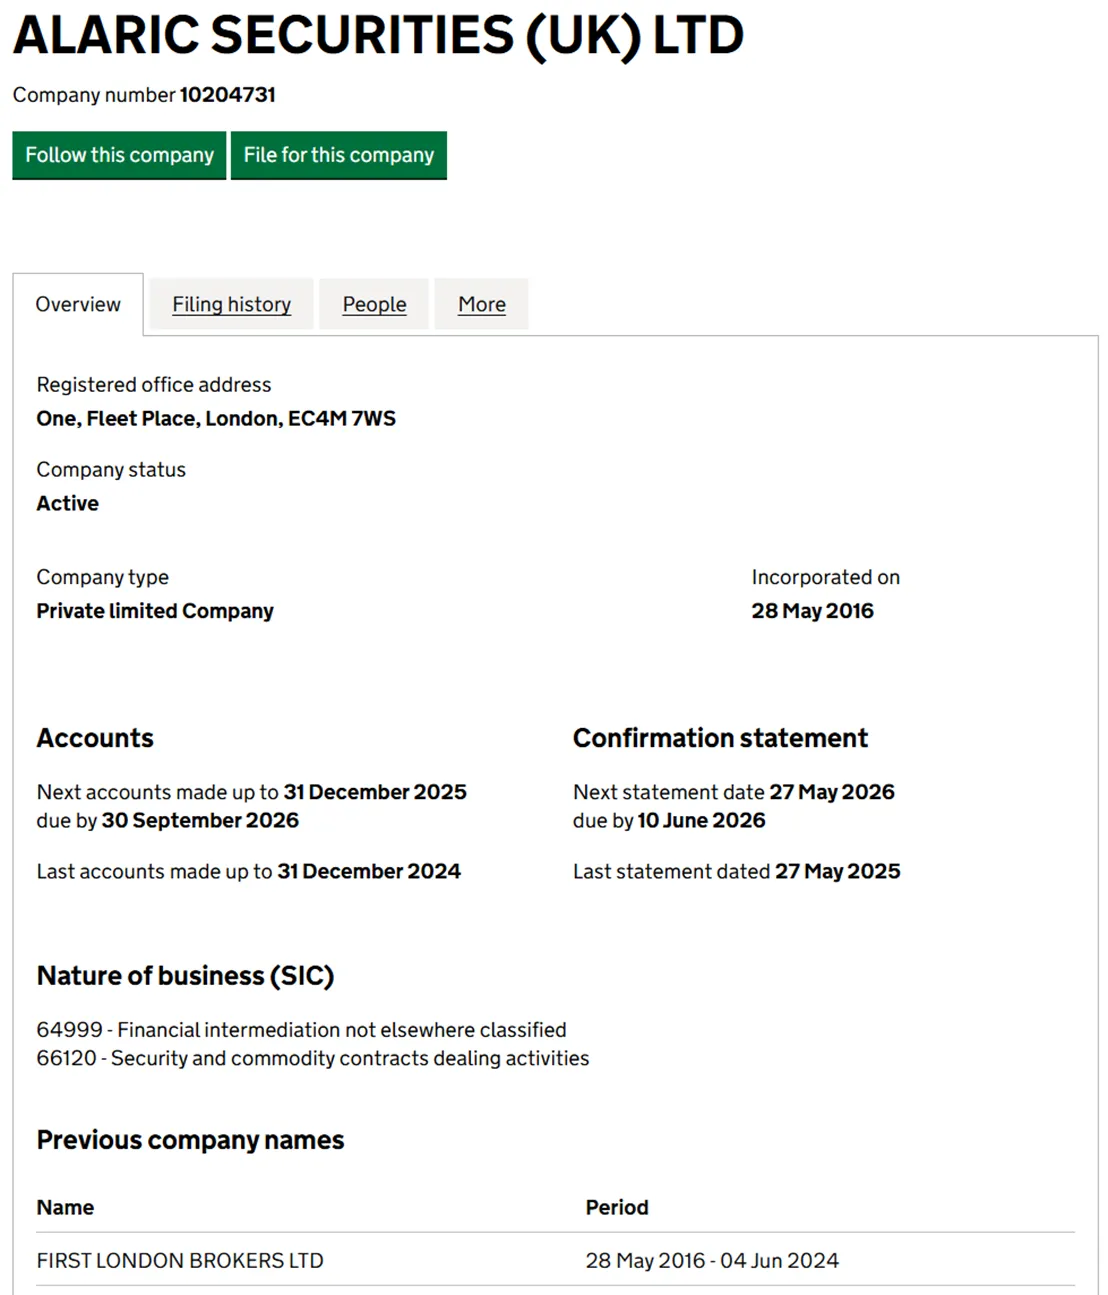The height and width of the screenshot is (1295, 1108).
Task: Click the statement due date 10 June 2026
Action: [x=701, y=820]
